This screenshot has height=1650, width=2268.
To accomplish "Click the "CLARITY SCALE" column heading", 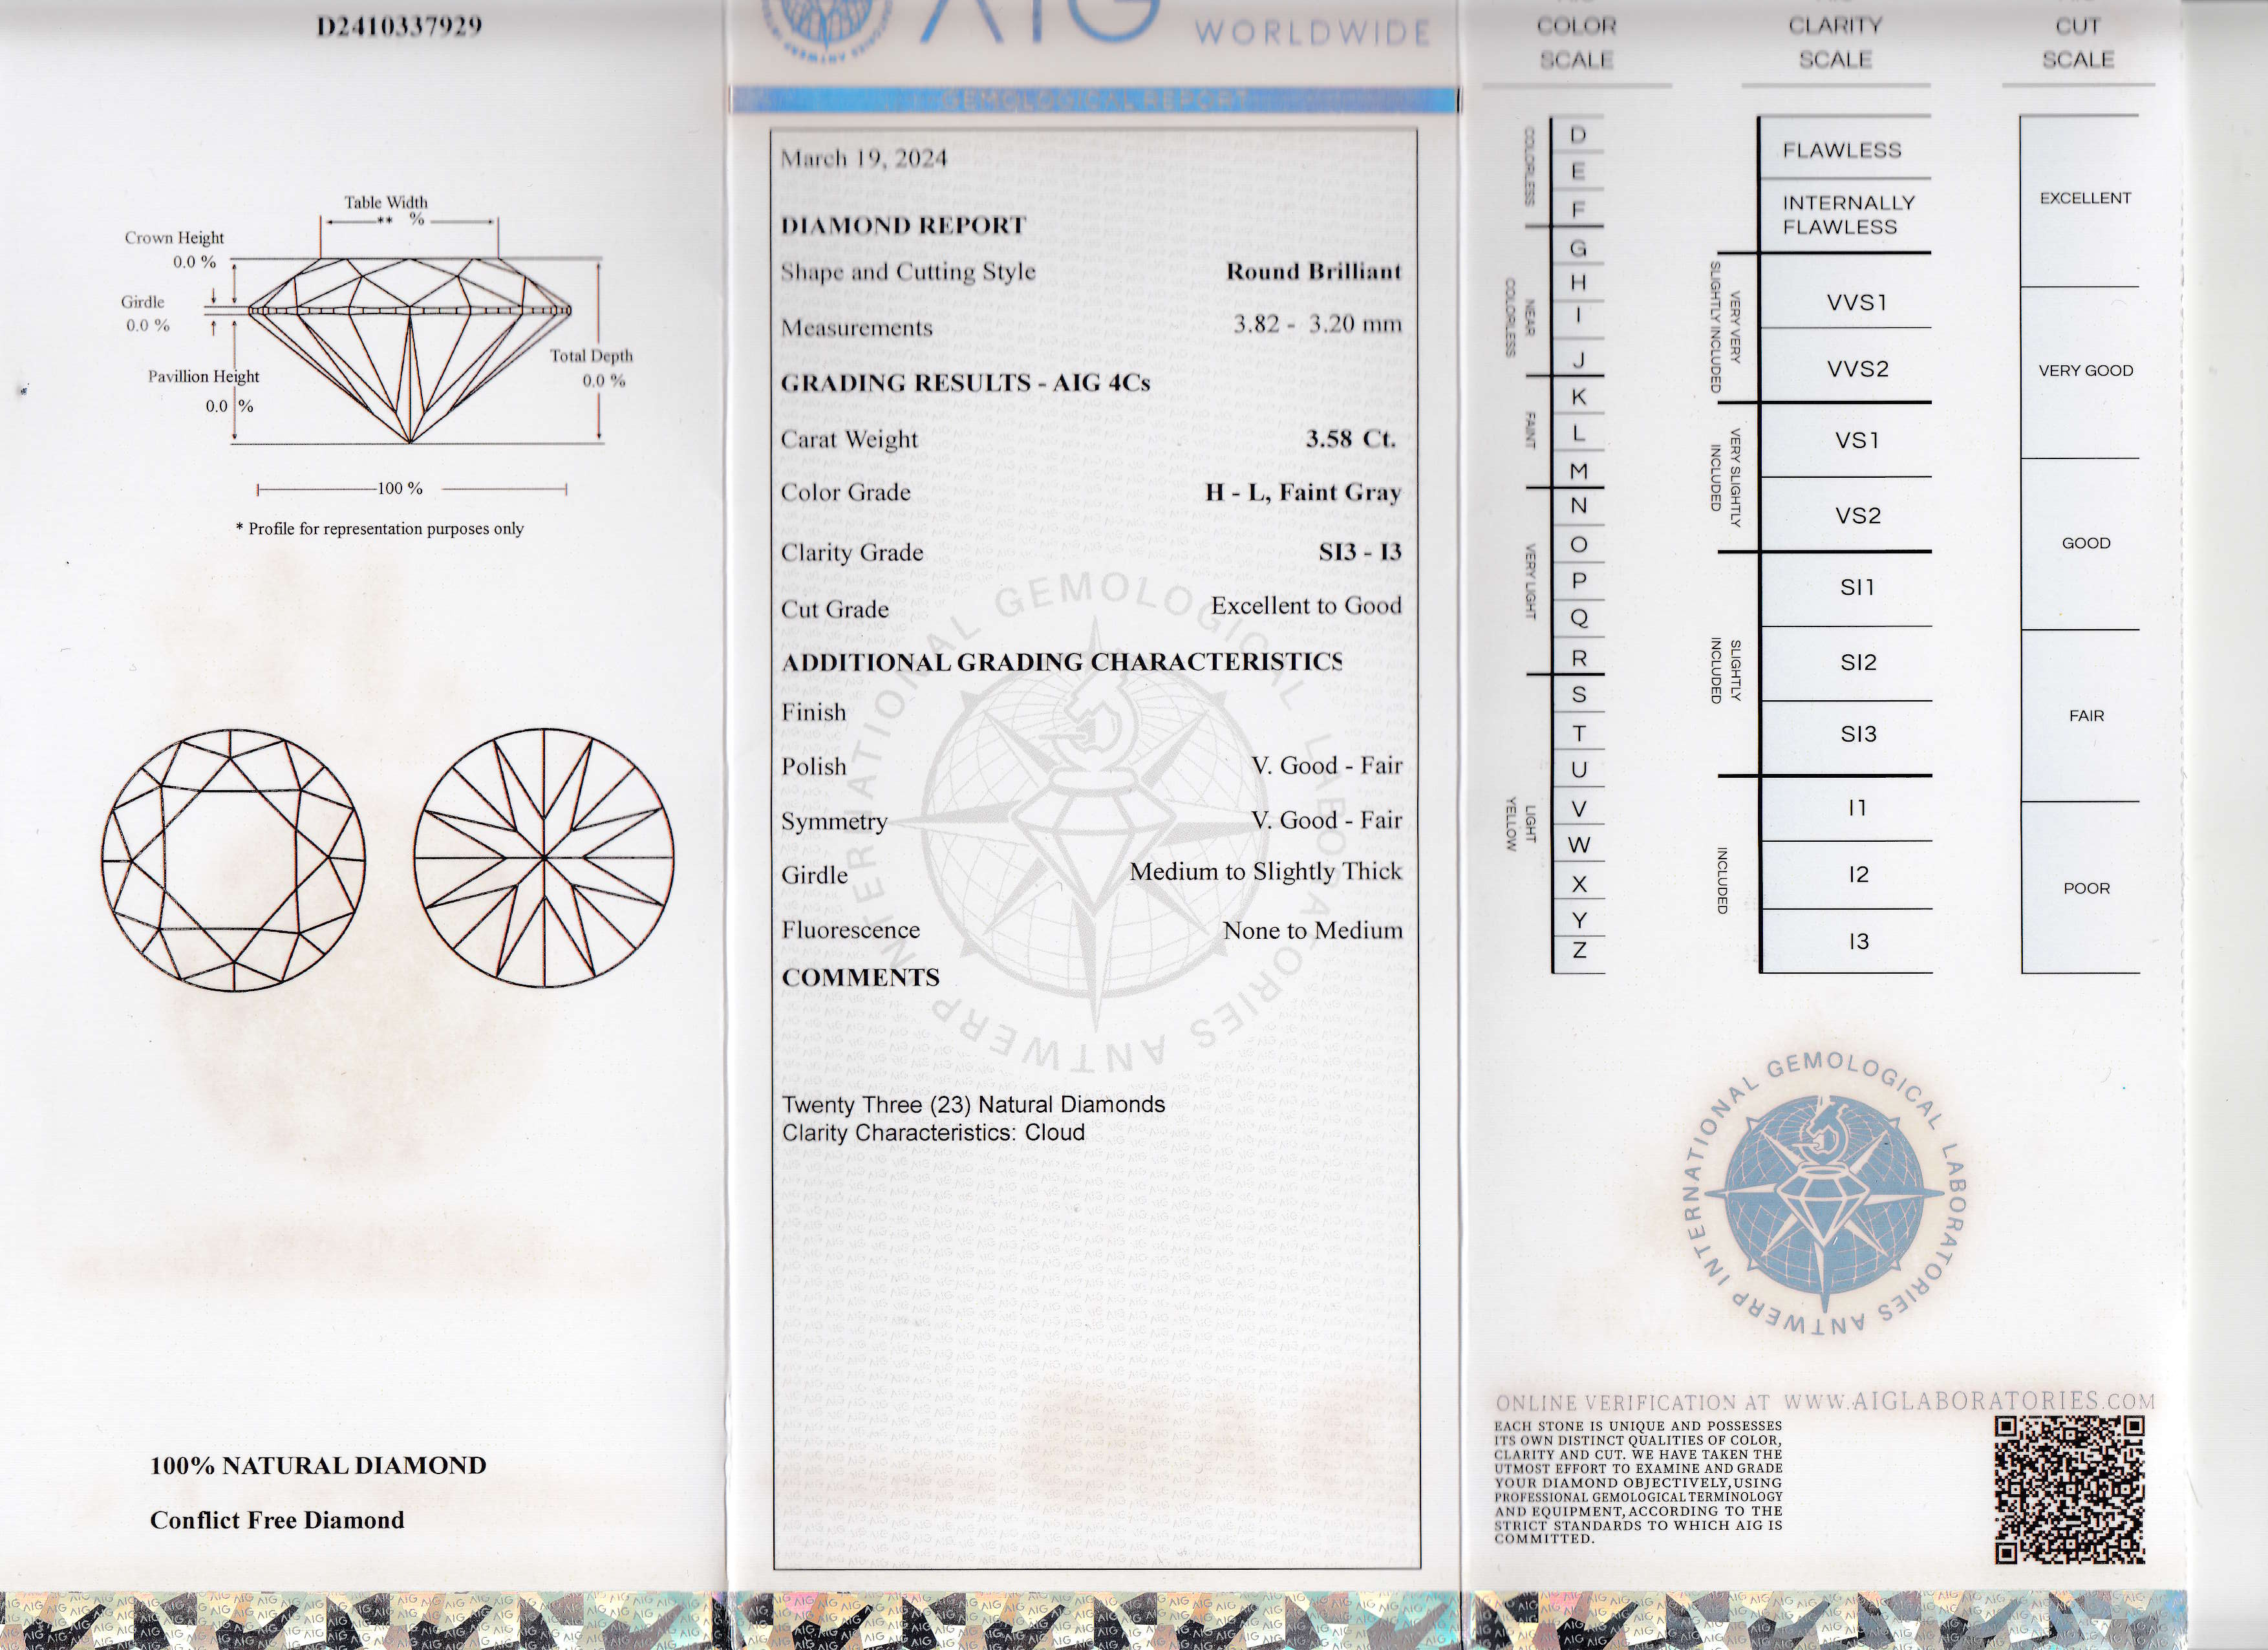I will click(x=1836, y=43).
